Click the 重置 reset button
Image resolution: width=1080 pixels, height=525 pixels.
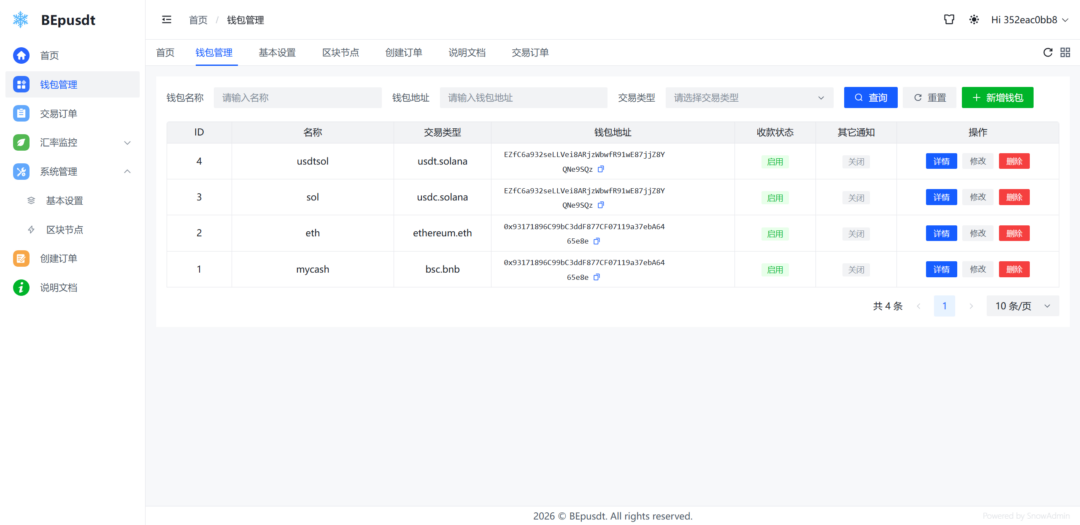930,98
